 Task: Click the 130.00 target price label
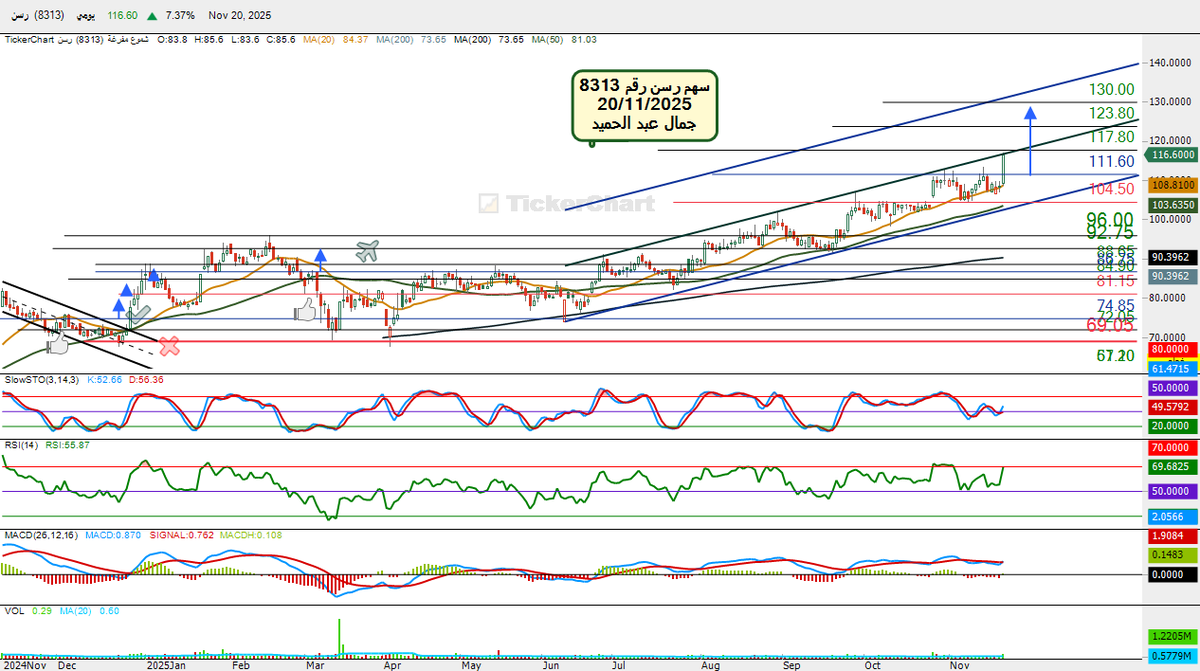click(x=1110, y=90)
